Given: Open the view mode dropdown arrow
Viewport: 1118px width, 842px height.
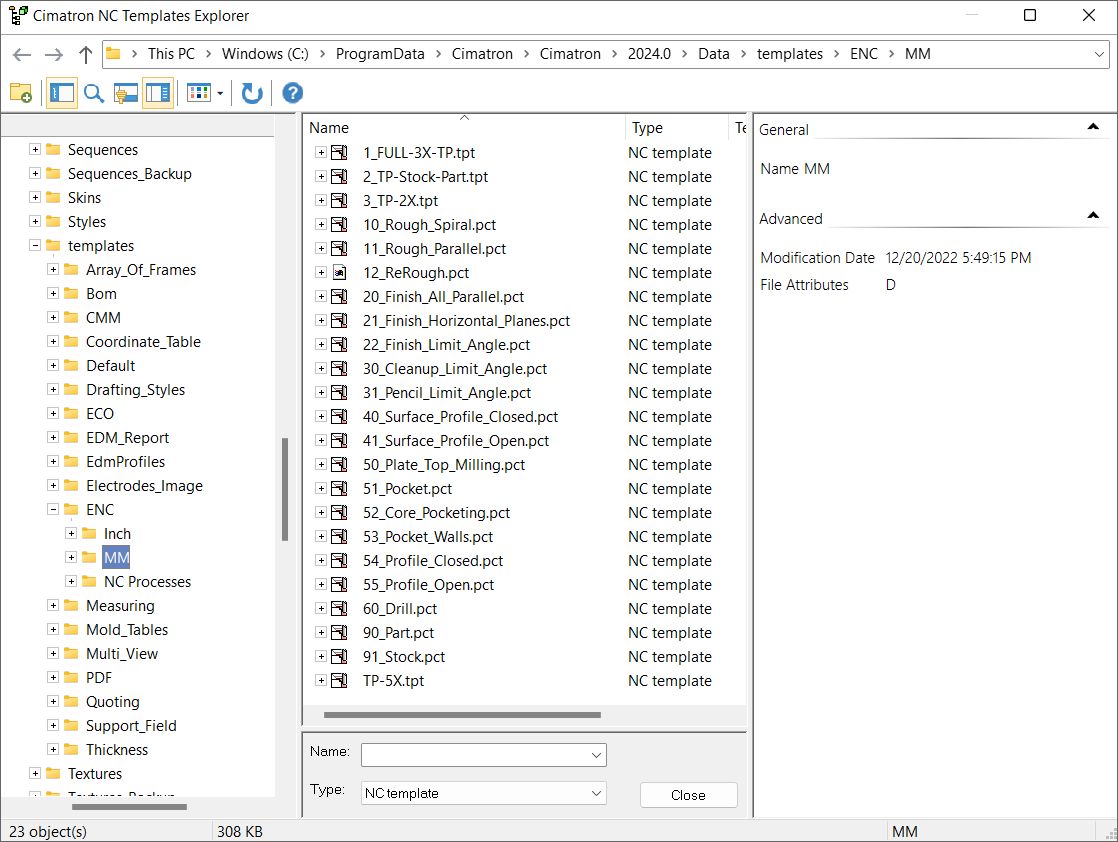Looking at the screenshot, I should point(220,93).
